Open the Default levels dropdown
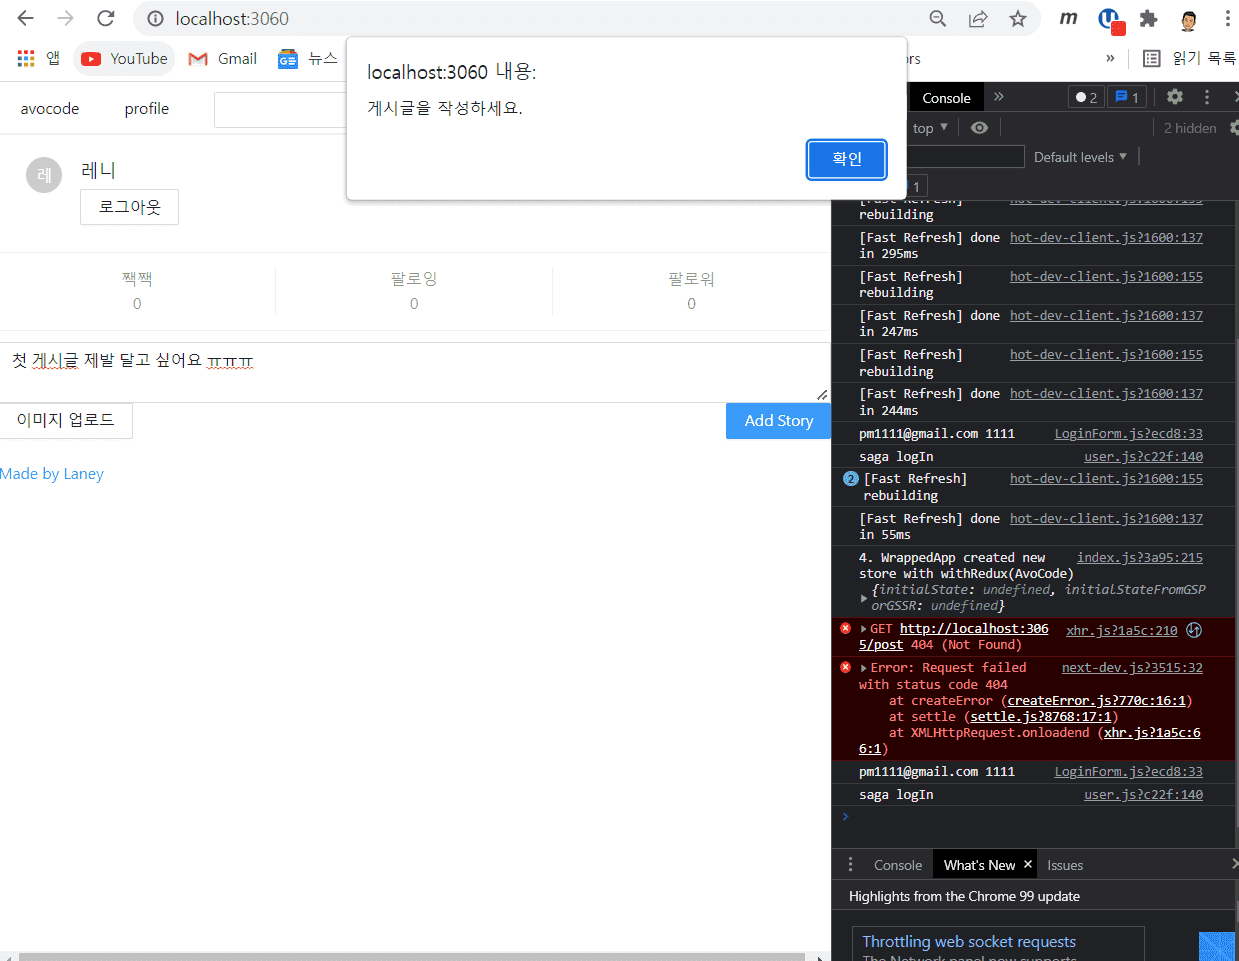1239x961 pixels. [1080, 157]
